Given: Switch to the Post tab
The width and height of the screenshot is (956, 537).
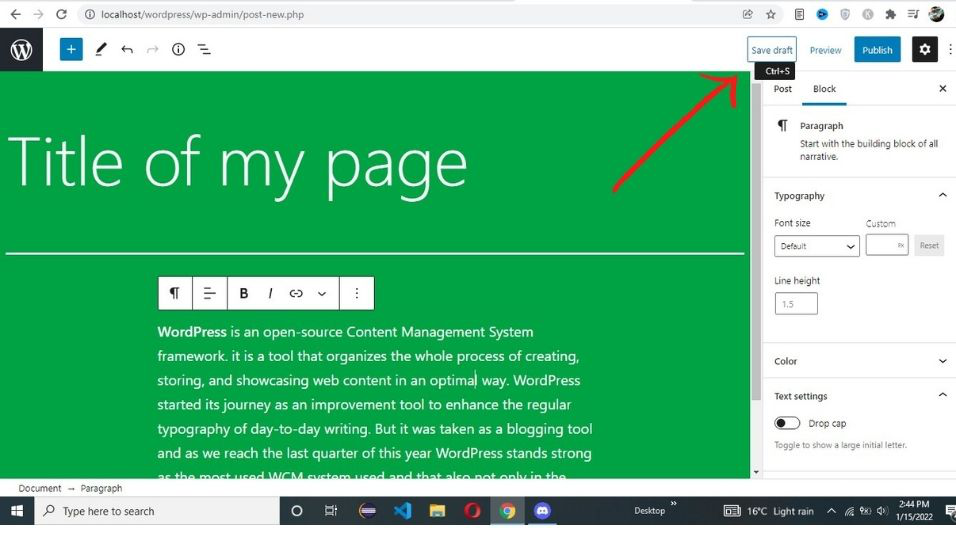Looking at the screenshot, I should (x=782, y=88).
